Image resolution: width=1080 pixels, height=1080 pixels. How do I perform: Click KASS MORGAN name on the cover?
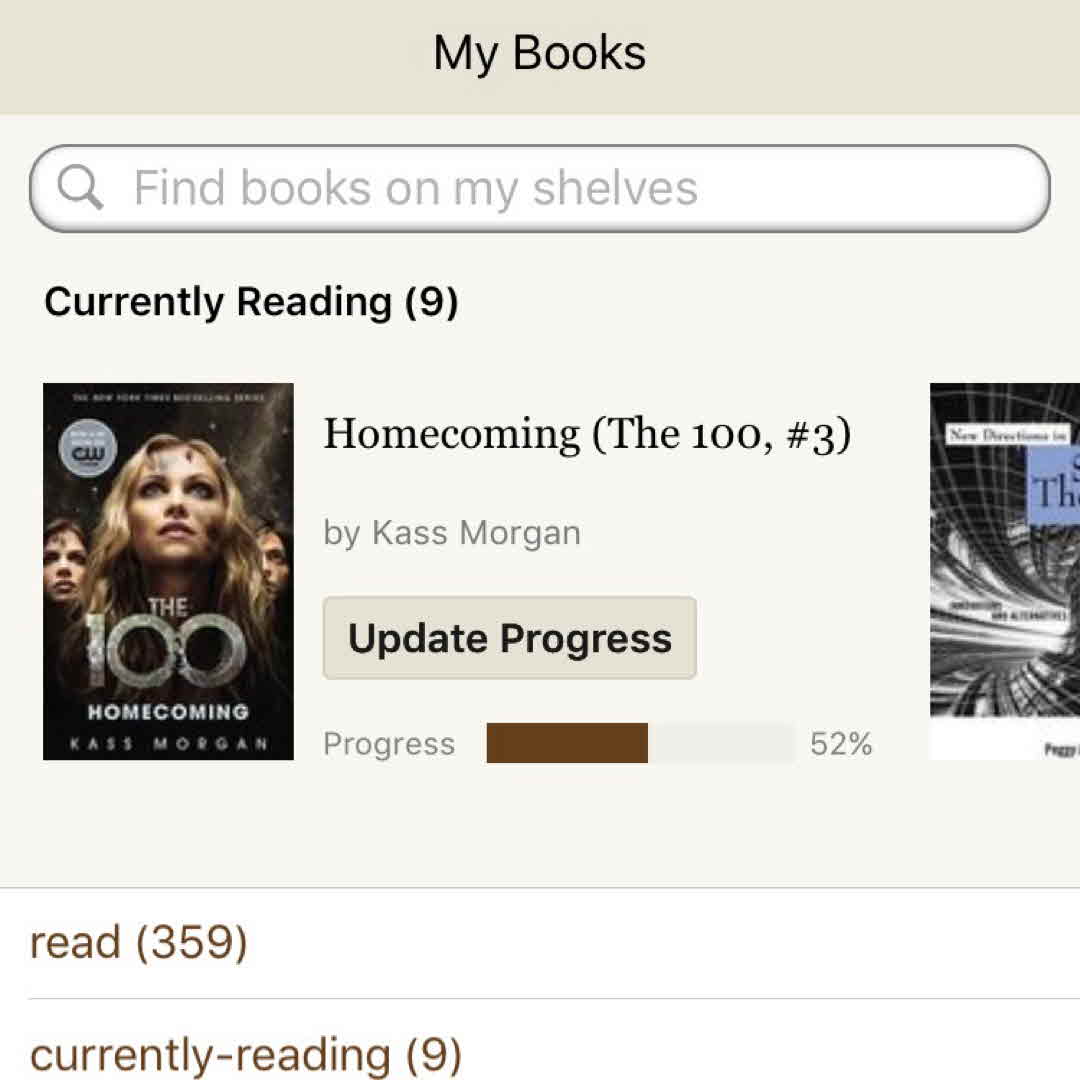pos(168,744)
